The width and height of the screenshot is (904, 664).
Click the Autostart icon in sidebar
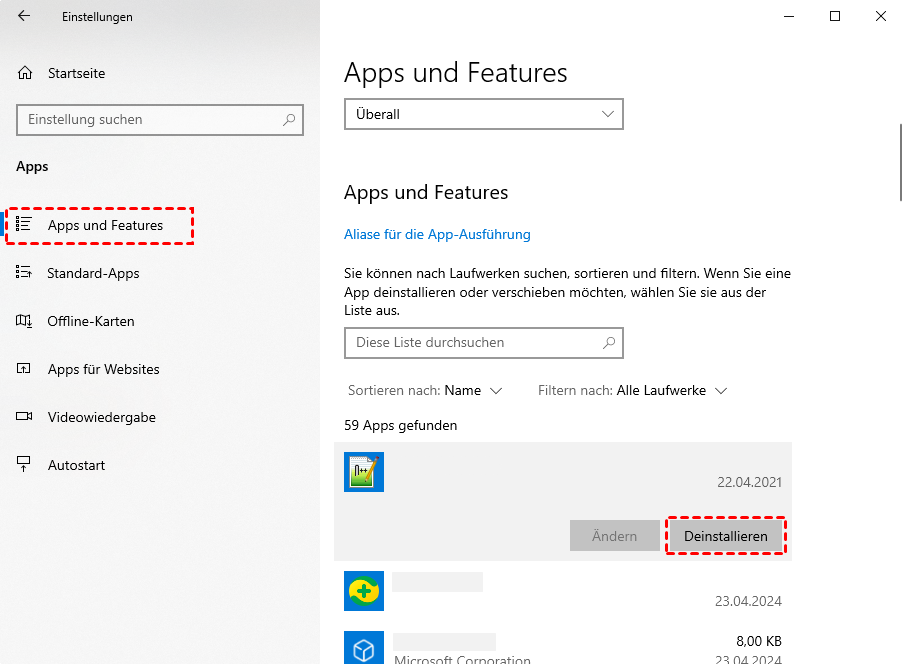24,465
